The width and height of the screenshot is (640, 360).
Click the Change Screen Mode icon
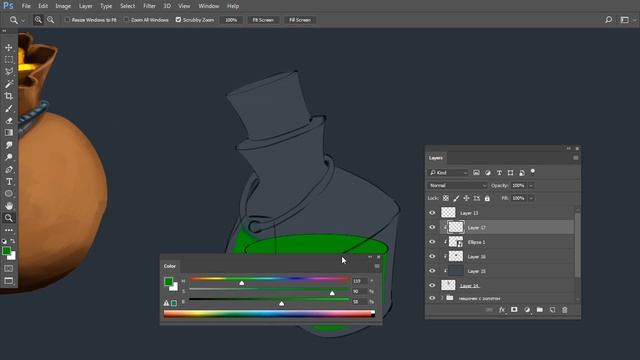[x=9, y=281]
